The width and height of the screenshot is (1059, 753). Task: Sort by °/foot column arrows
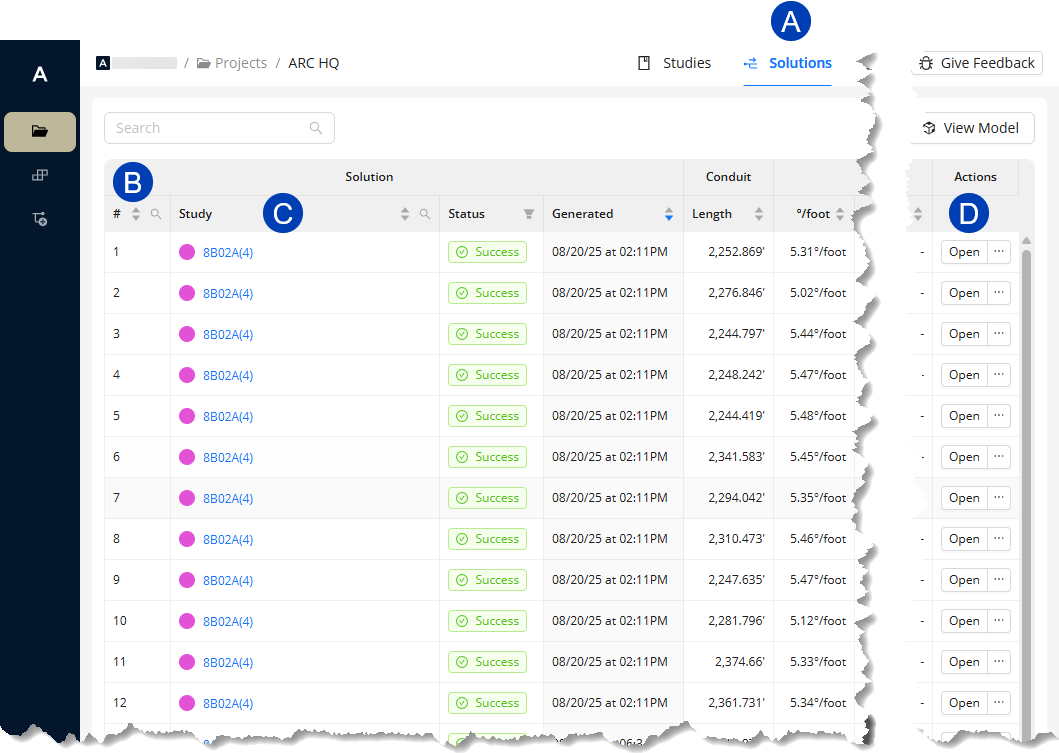[x=840, y=214]
